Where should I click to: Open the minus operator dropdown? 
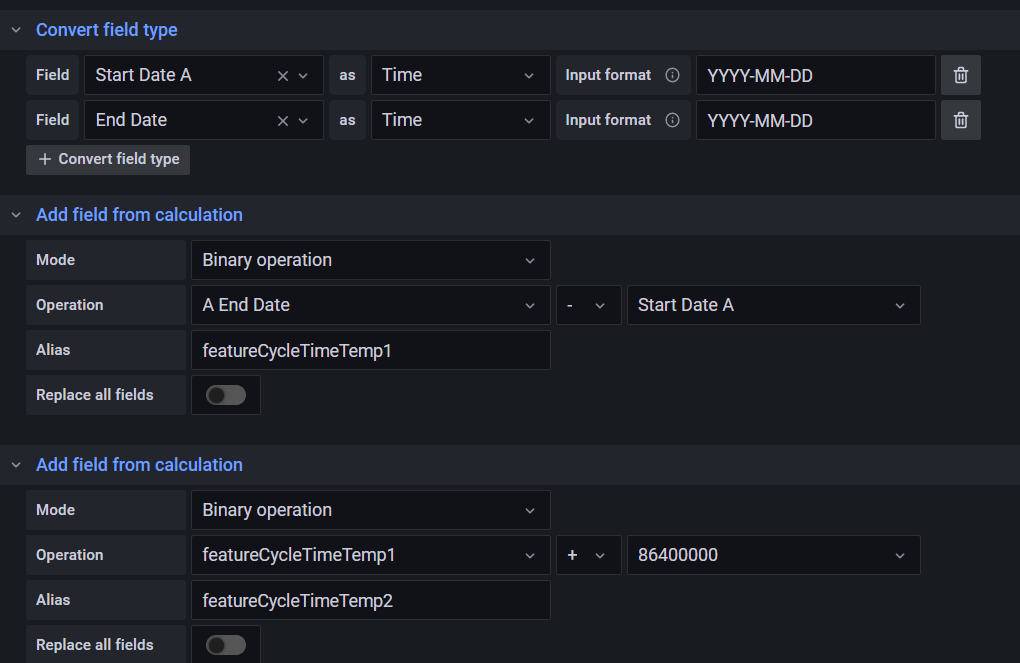[588, 304]
